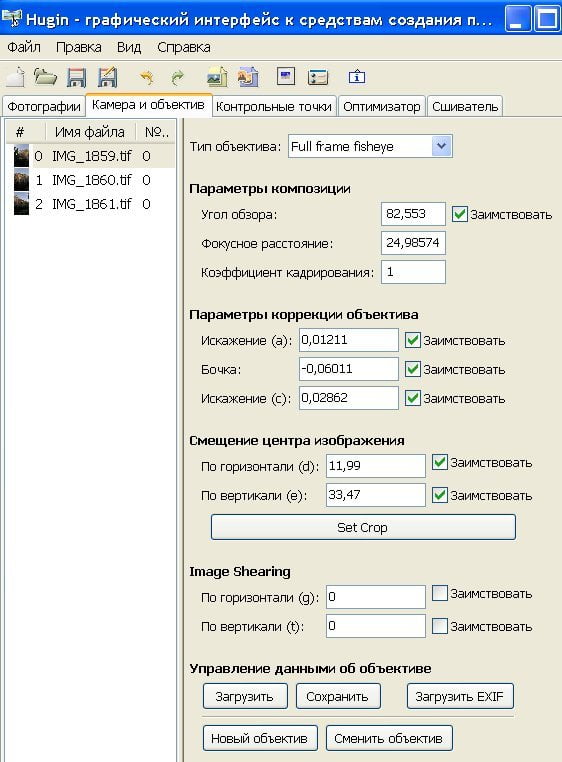This screenshot has width=562, height=762.
Task: Click the Загрузить EXIF button
Action: [460, 696]
